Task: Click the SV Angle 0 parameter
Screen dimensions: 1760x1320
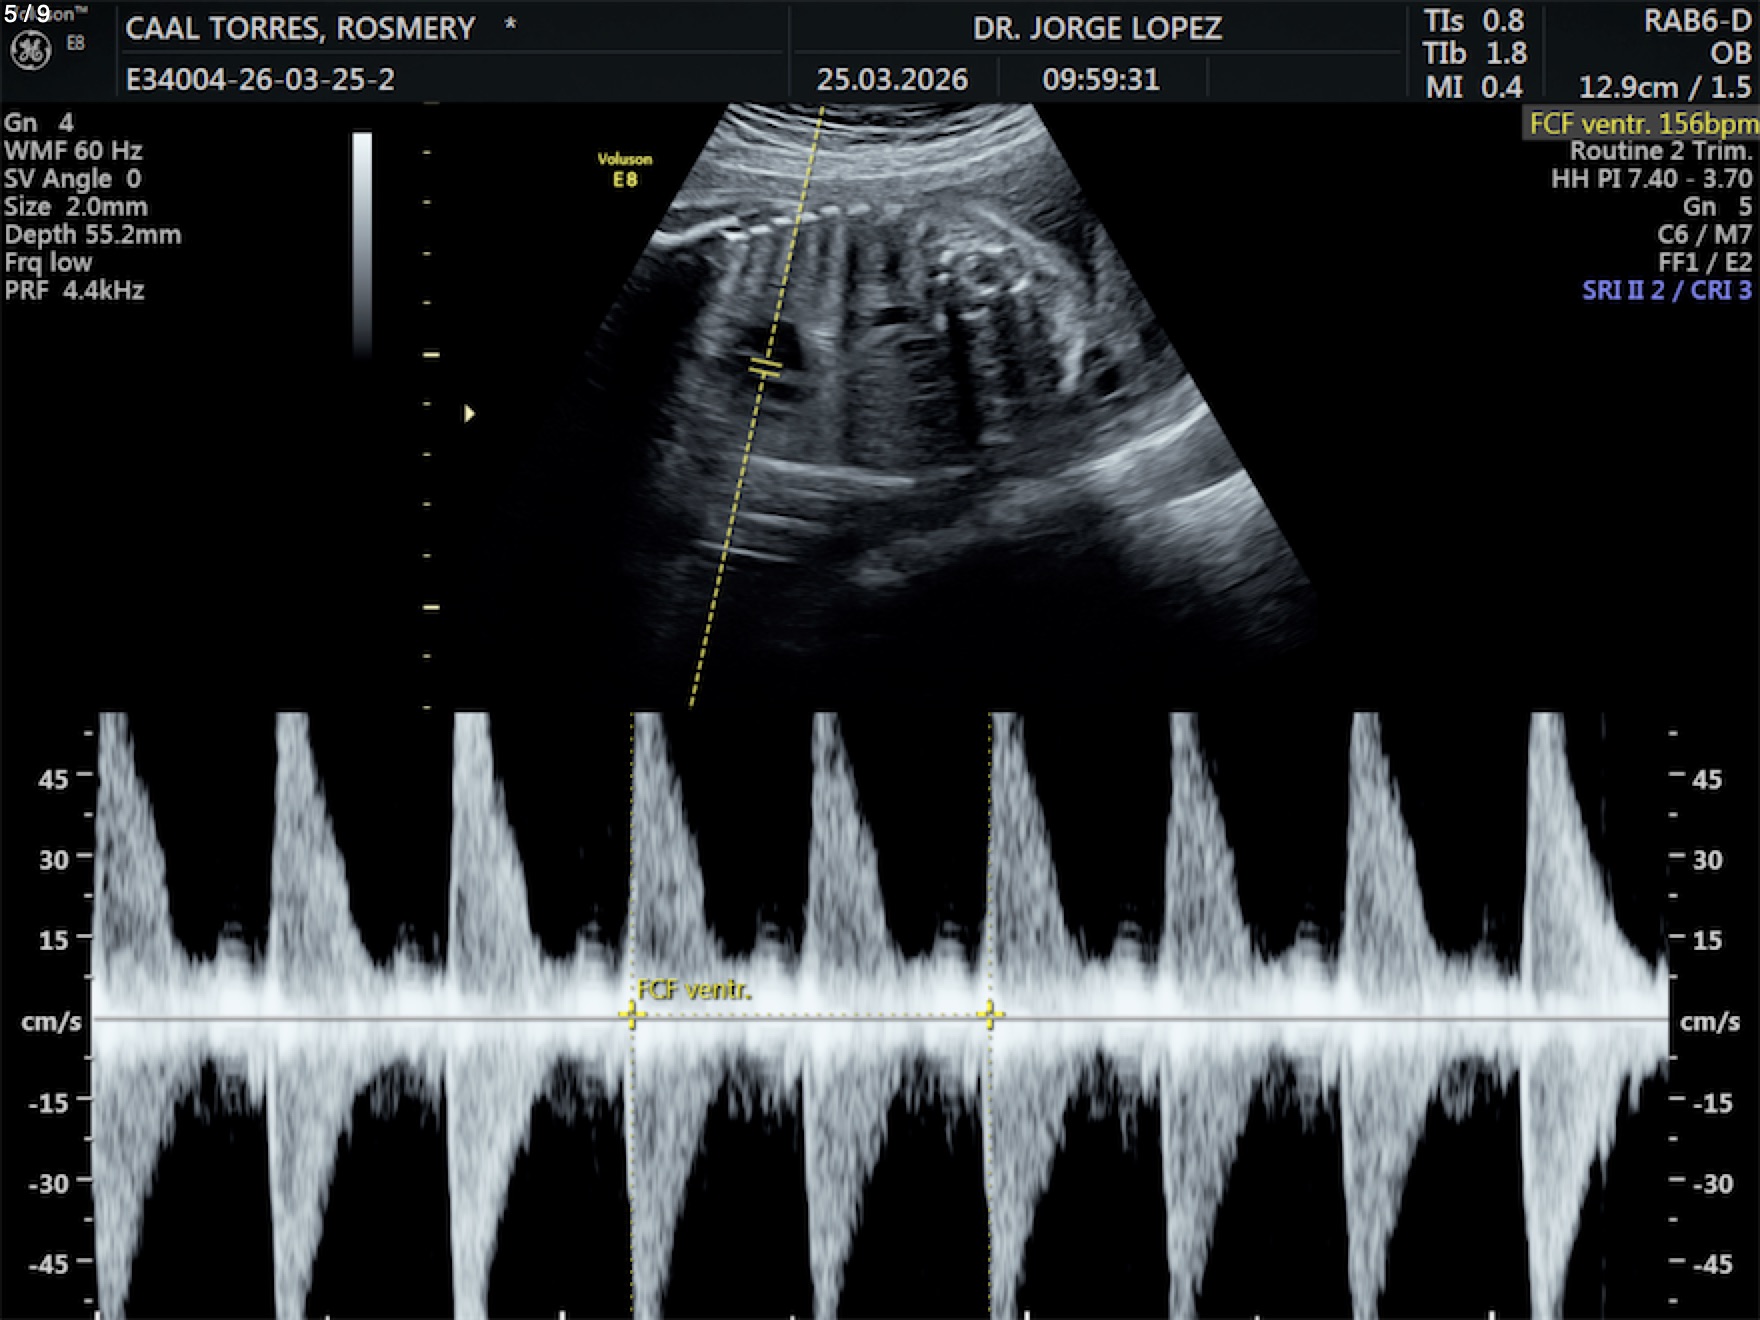Action: [x=73, y=179]
